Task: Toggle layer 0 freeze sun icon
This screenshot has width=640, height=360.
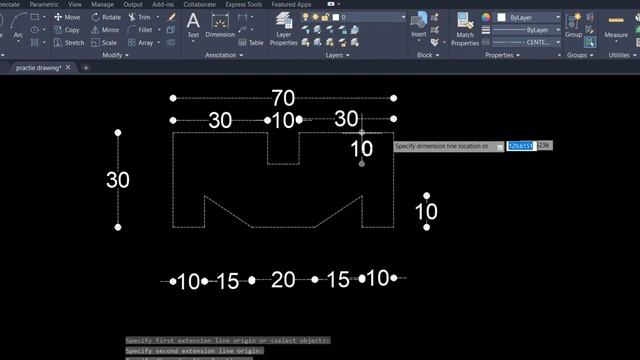Action: [315, 17]
